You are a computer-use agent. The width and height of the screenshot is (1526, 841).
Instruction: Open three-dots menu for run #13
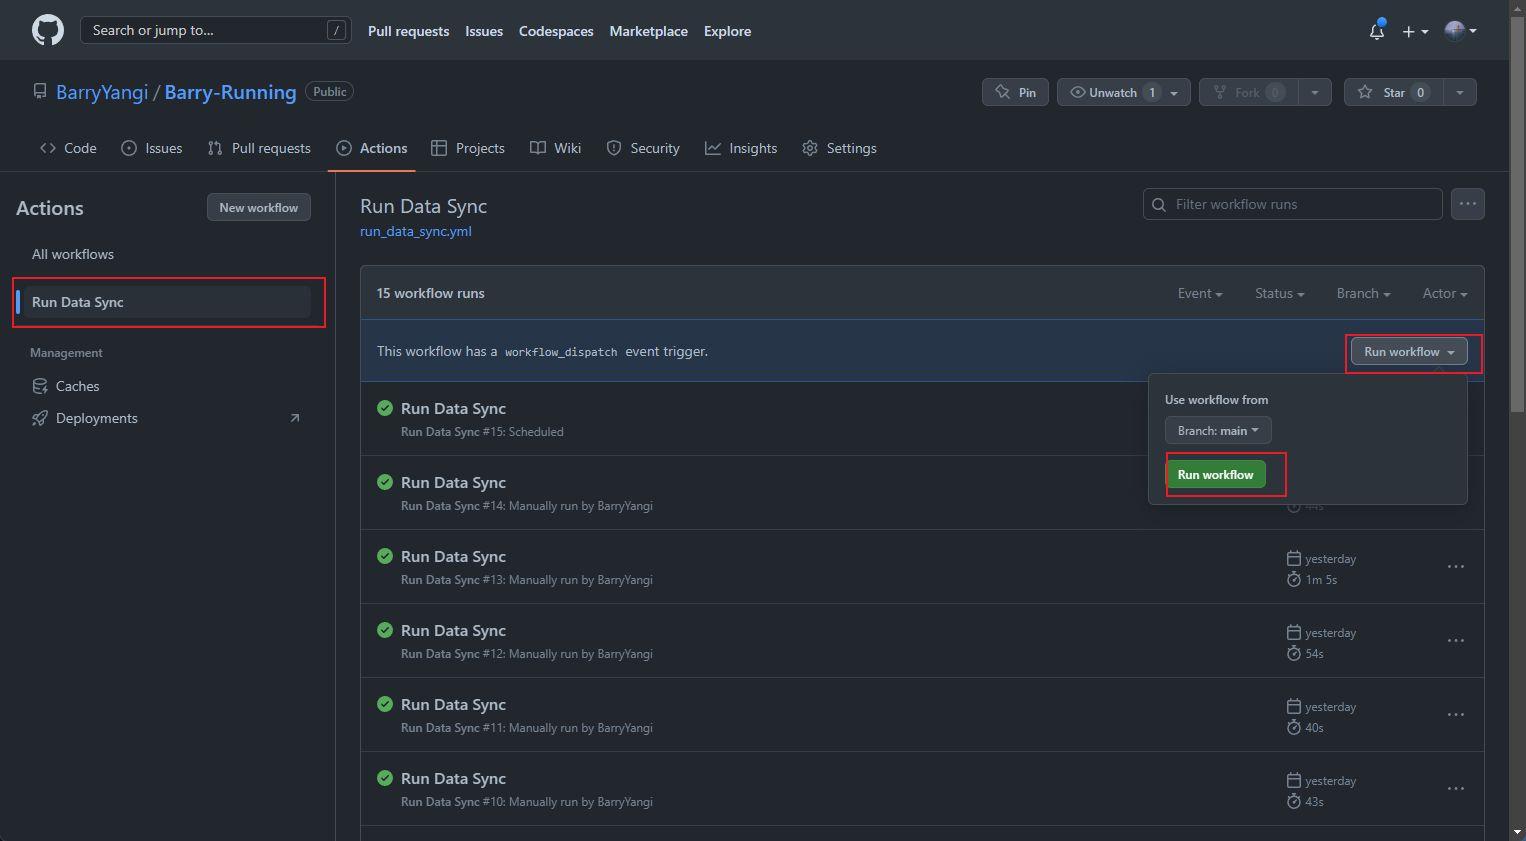[x=1456, y=567]
